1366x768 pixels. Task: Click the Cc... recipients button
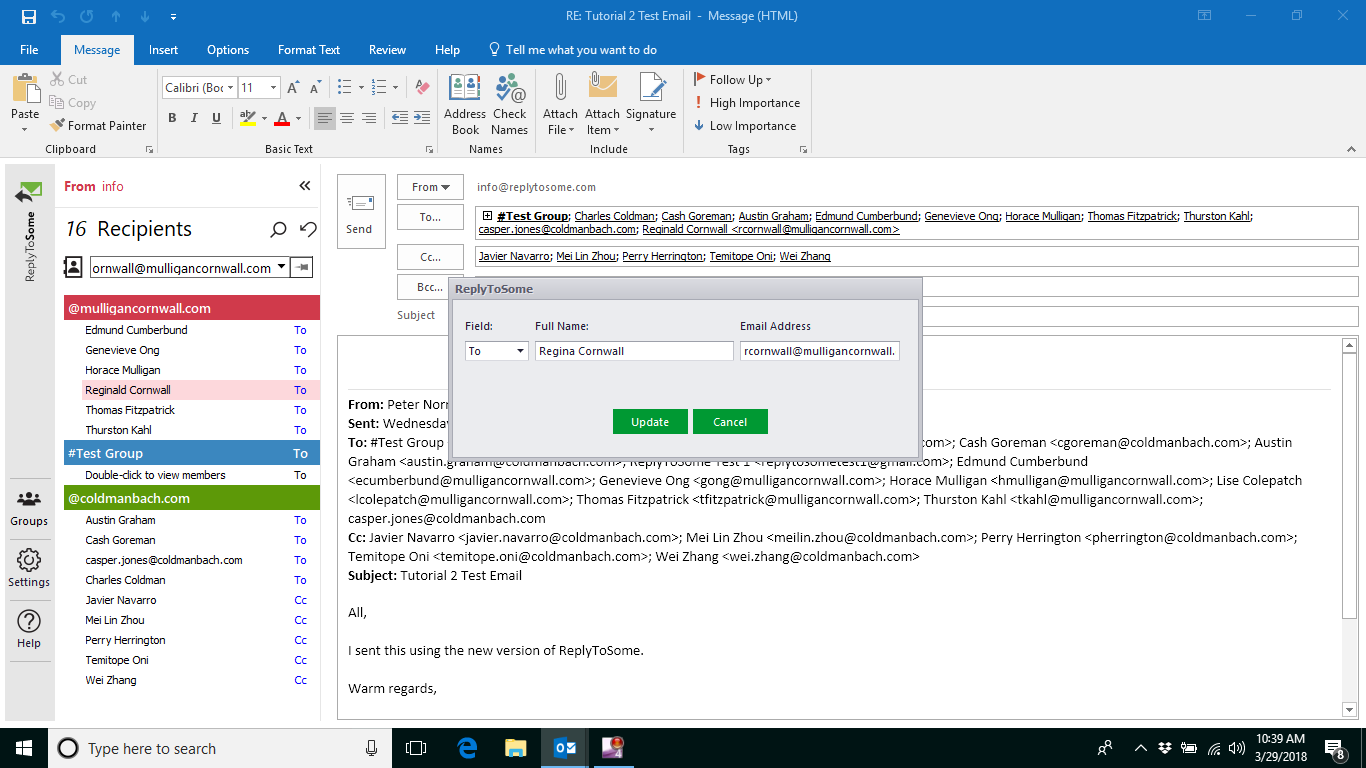pos(430,257)
